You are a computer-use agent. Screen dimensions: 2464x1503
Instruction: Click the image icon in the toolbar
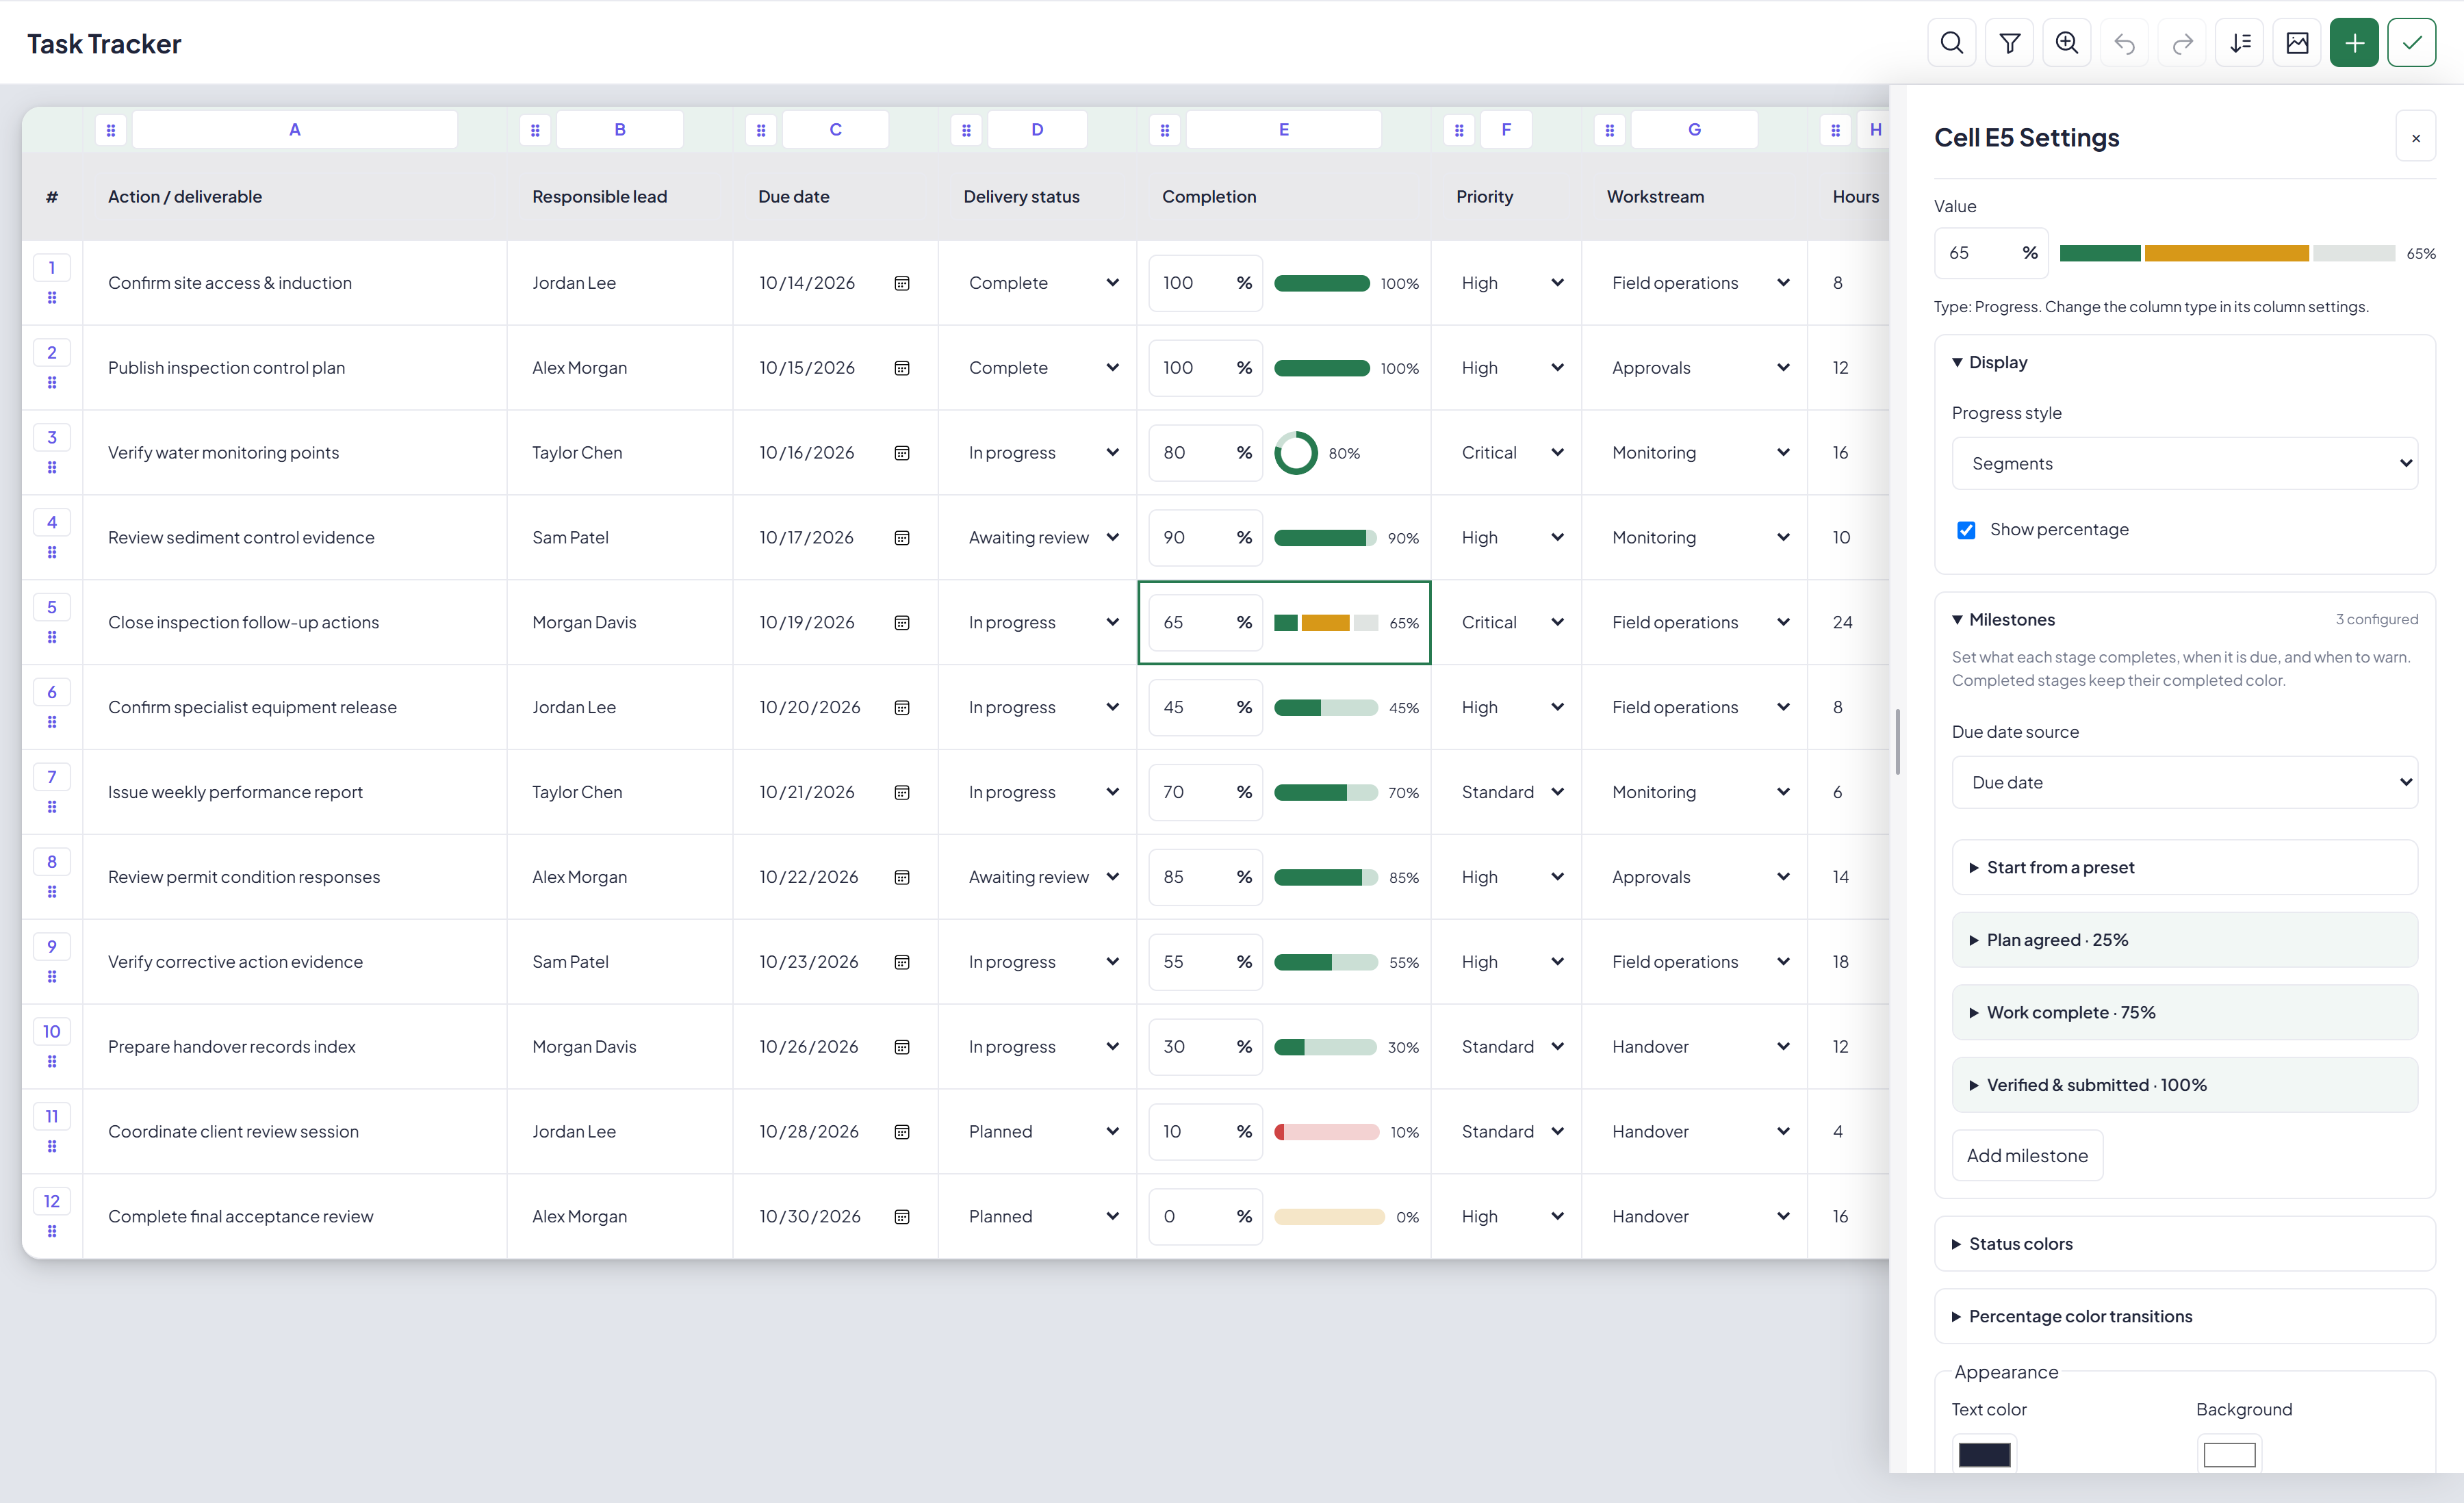click(x=2298, y=43)
